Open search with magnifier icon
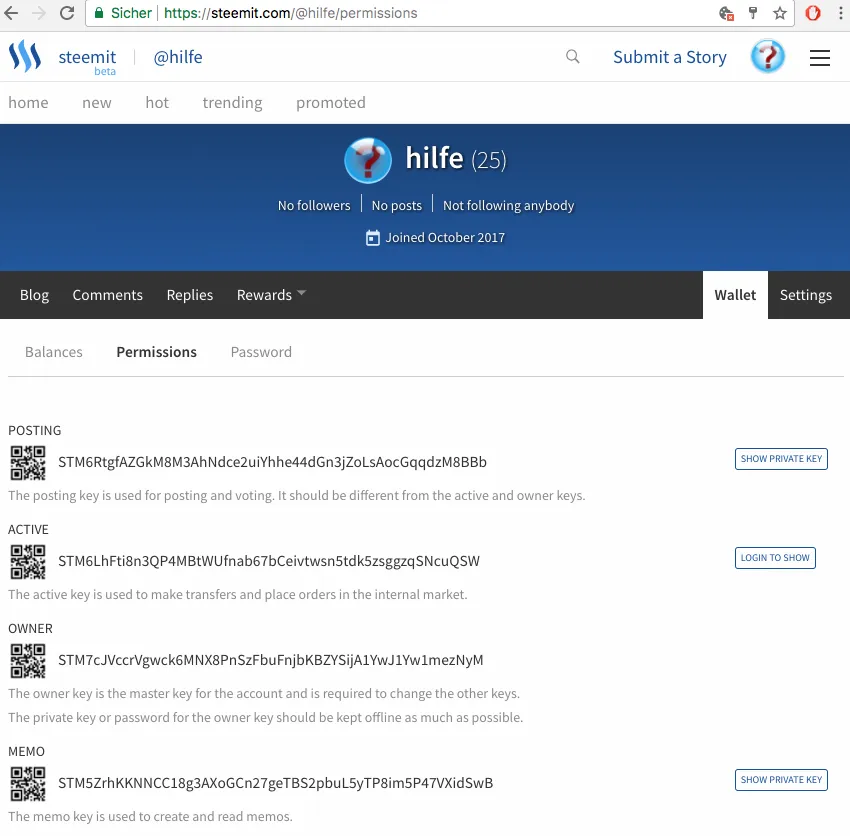The width and height of the screenshot is (850, 836). point(572,56)
